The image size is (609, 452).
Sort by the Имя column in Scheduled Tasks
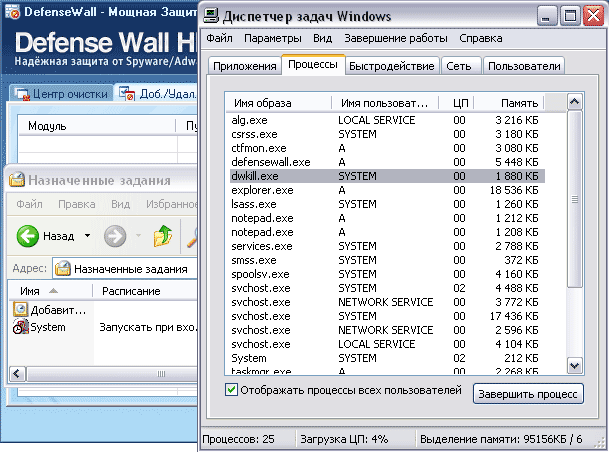pos(50,291)
